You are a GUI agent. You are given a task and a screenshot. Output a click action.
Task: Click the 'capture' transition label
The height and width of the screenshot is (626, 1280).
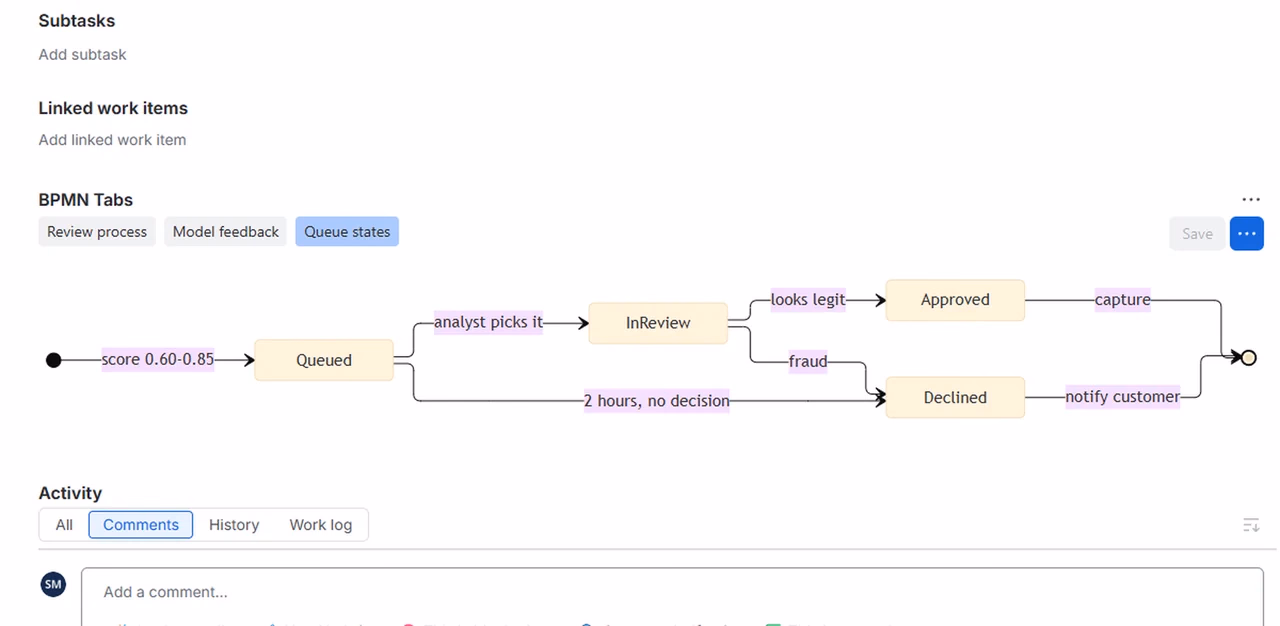pyautogui.click(x=1122, y=299)
